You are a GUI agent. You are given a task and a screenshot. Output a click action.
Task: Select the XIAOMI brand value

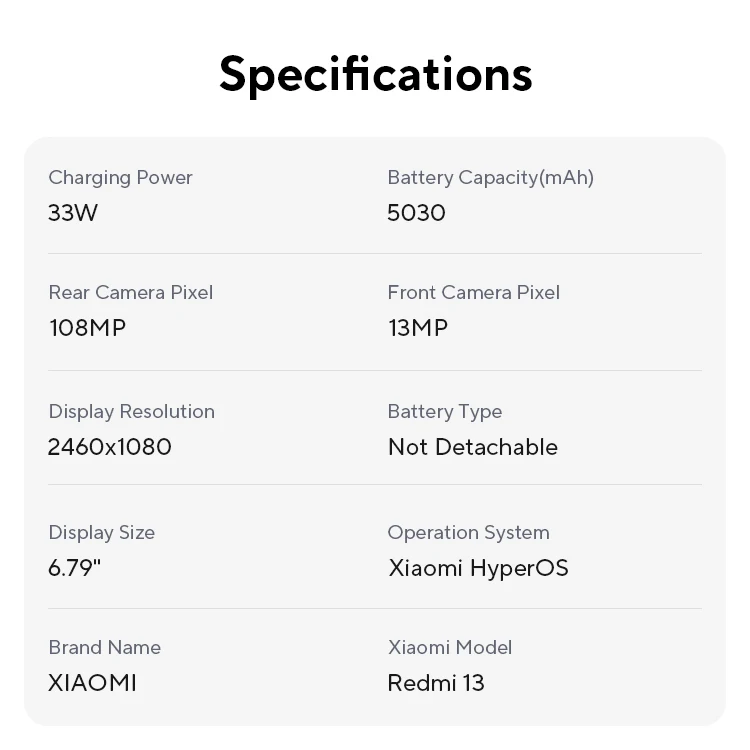click(92, 683)
